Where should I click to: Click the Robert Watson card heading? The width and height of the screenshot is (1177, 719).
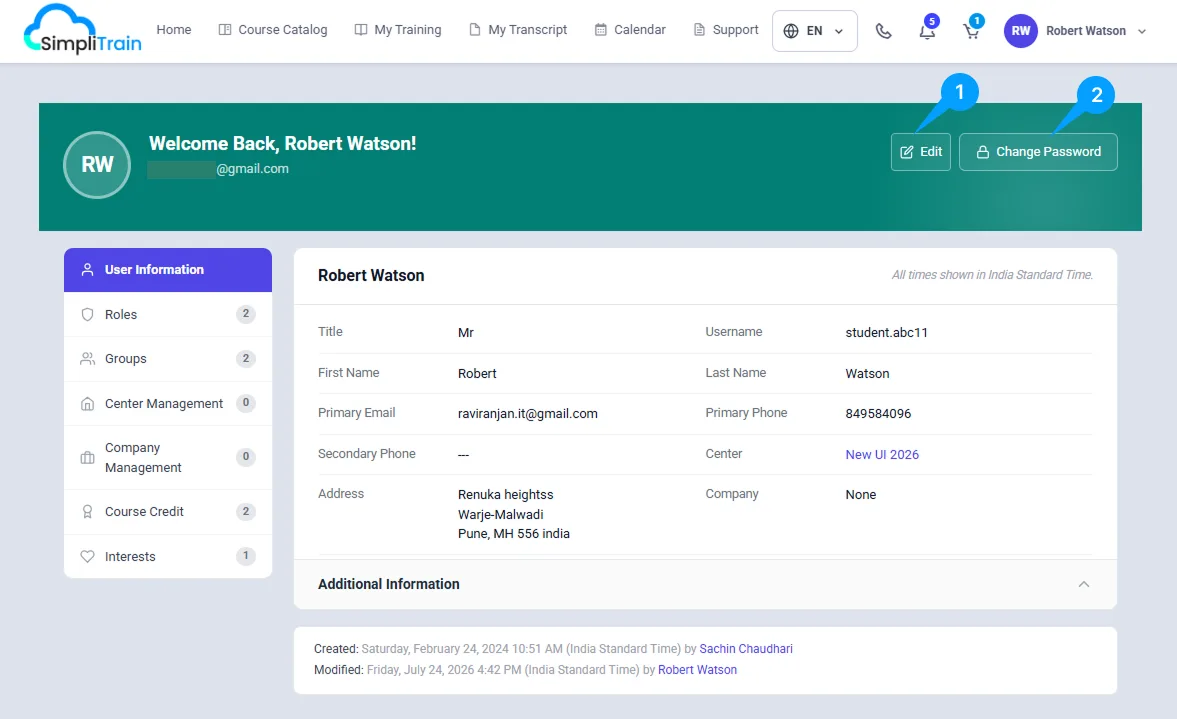point(371,275)
